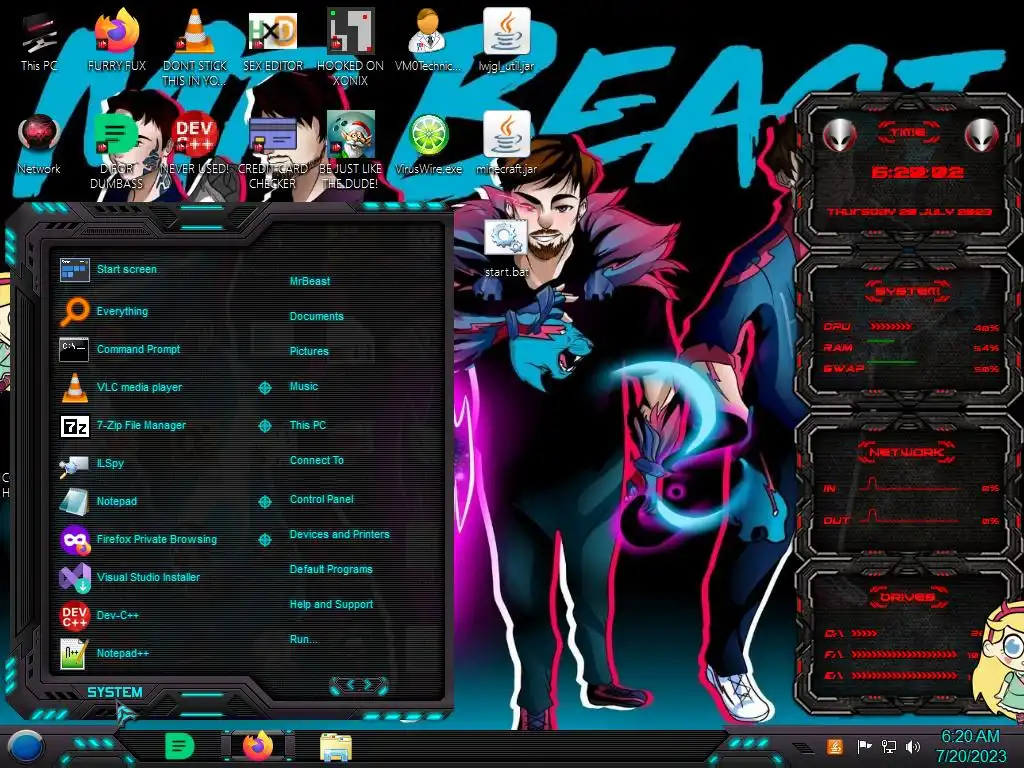The height and width of the screenshot is (768, 1024).
Task: Open This PC desktop icon
Action: [38, 40]
